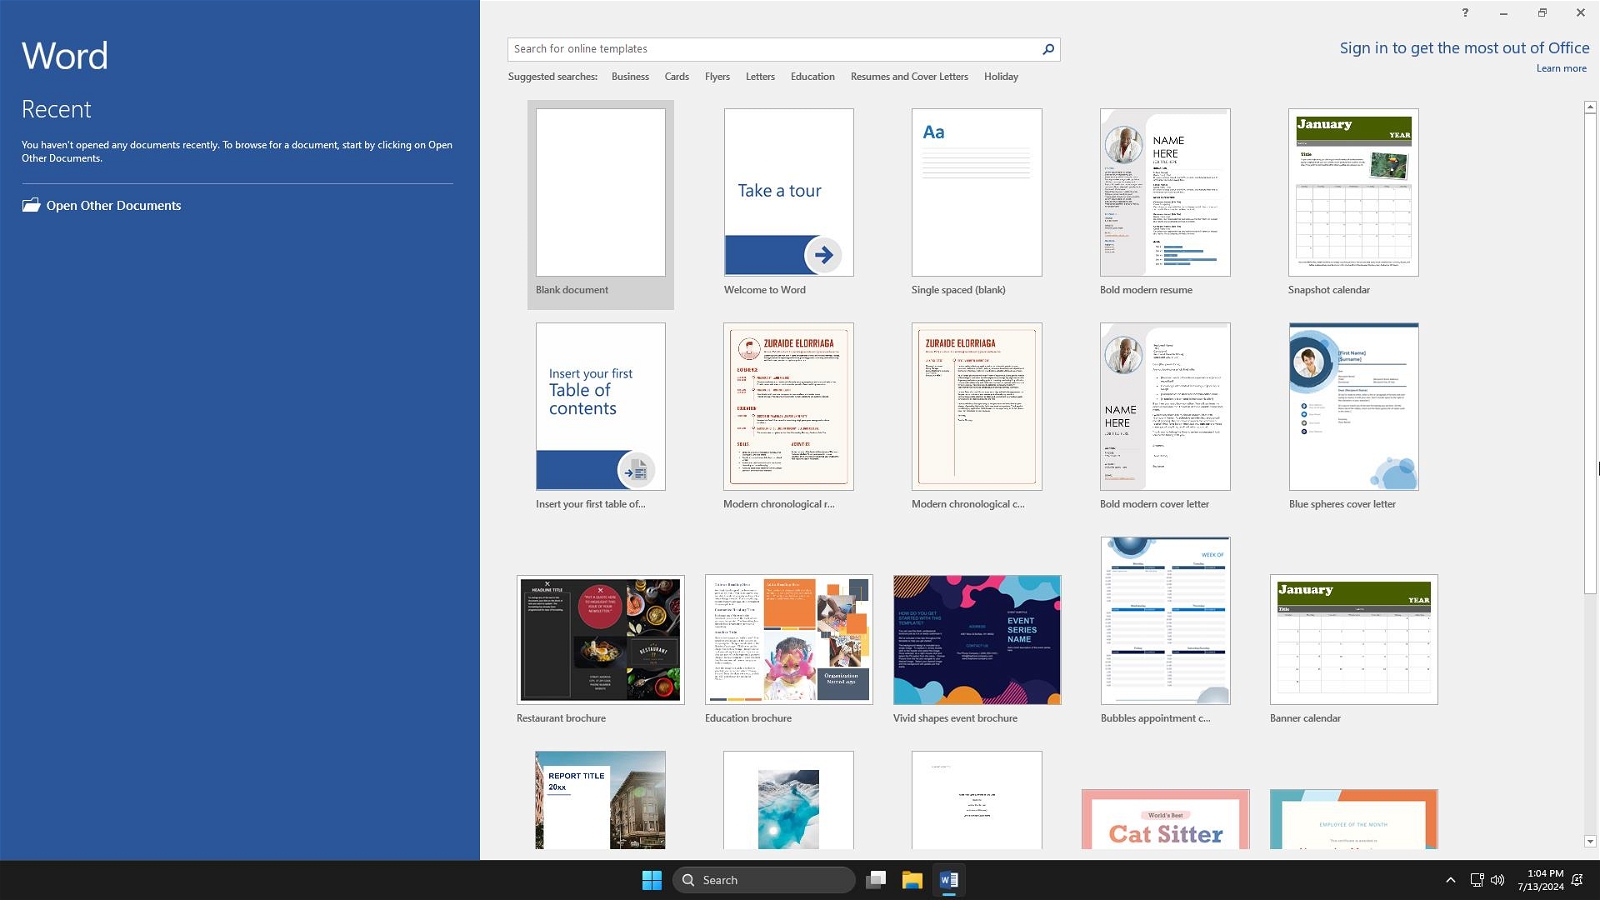The height and width of the screenshot is (900, 1600).
Task: Open the Word icon in the taskbar
Action: (947, 880)
